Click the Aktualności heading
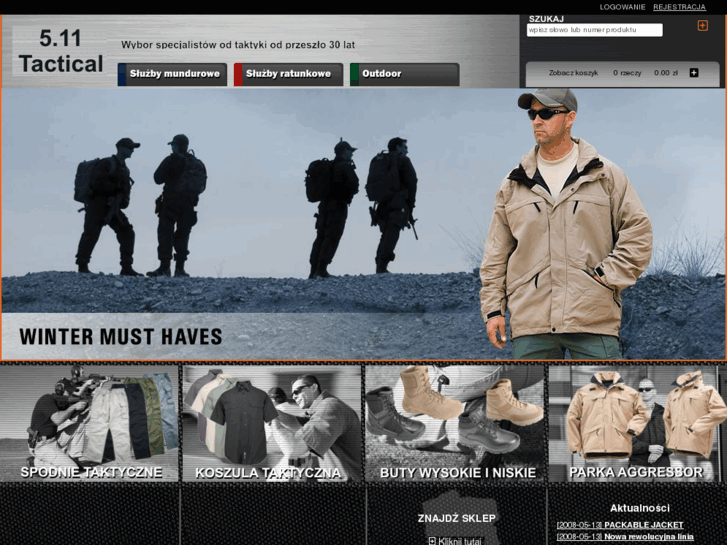Viewport: 727px width, 545px height. coord(640,508)
